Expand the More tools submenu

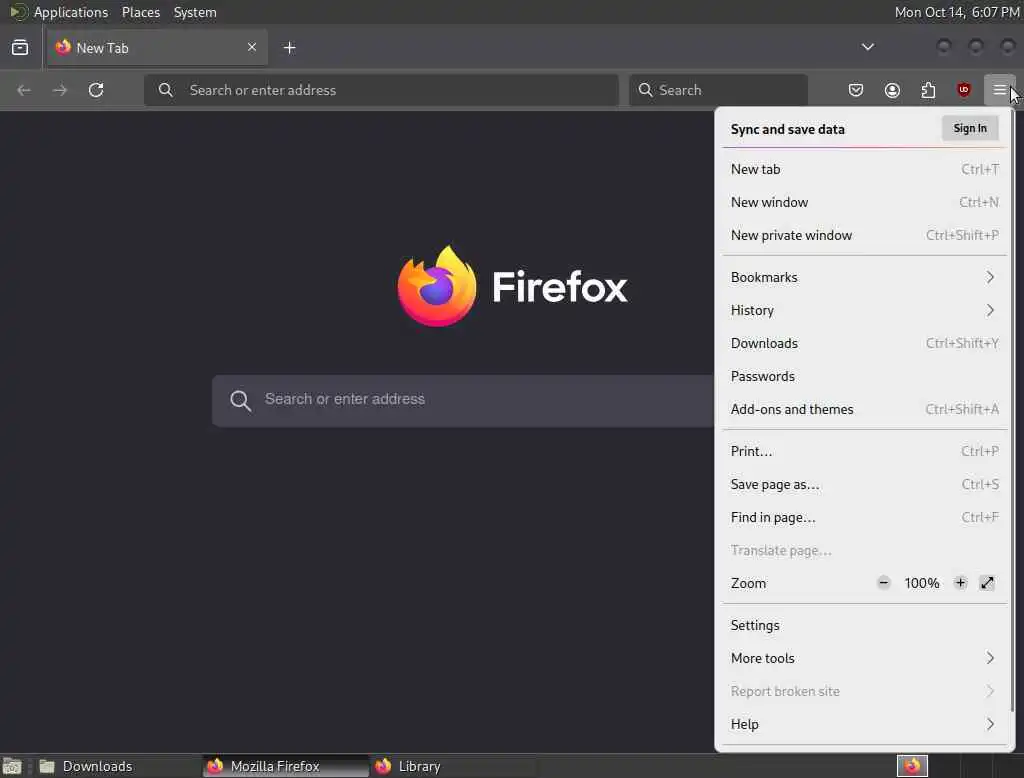tap(865, 658)
